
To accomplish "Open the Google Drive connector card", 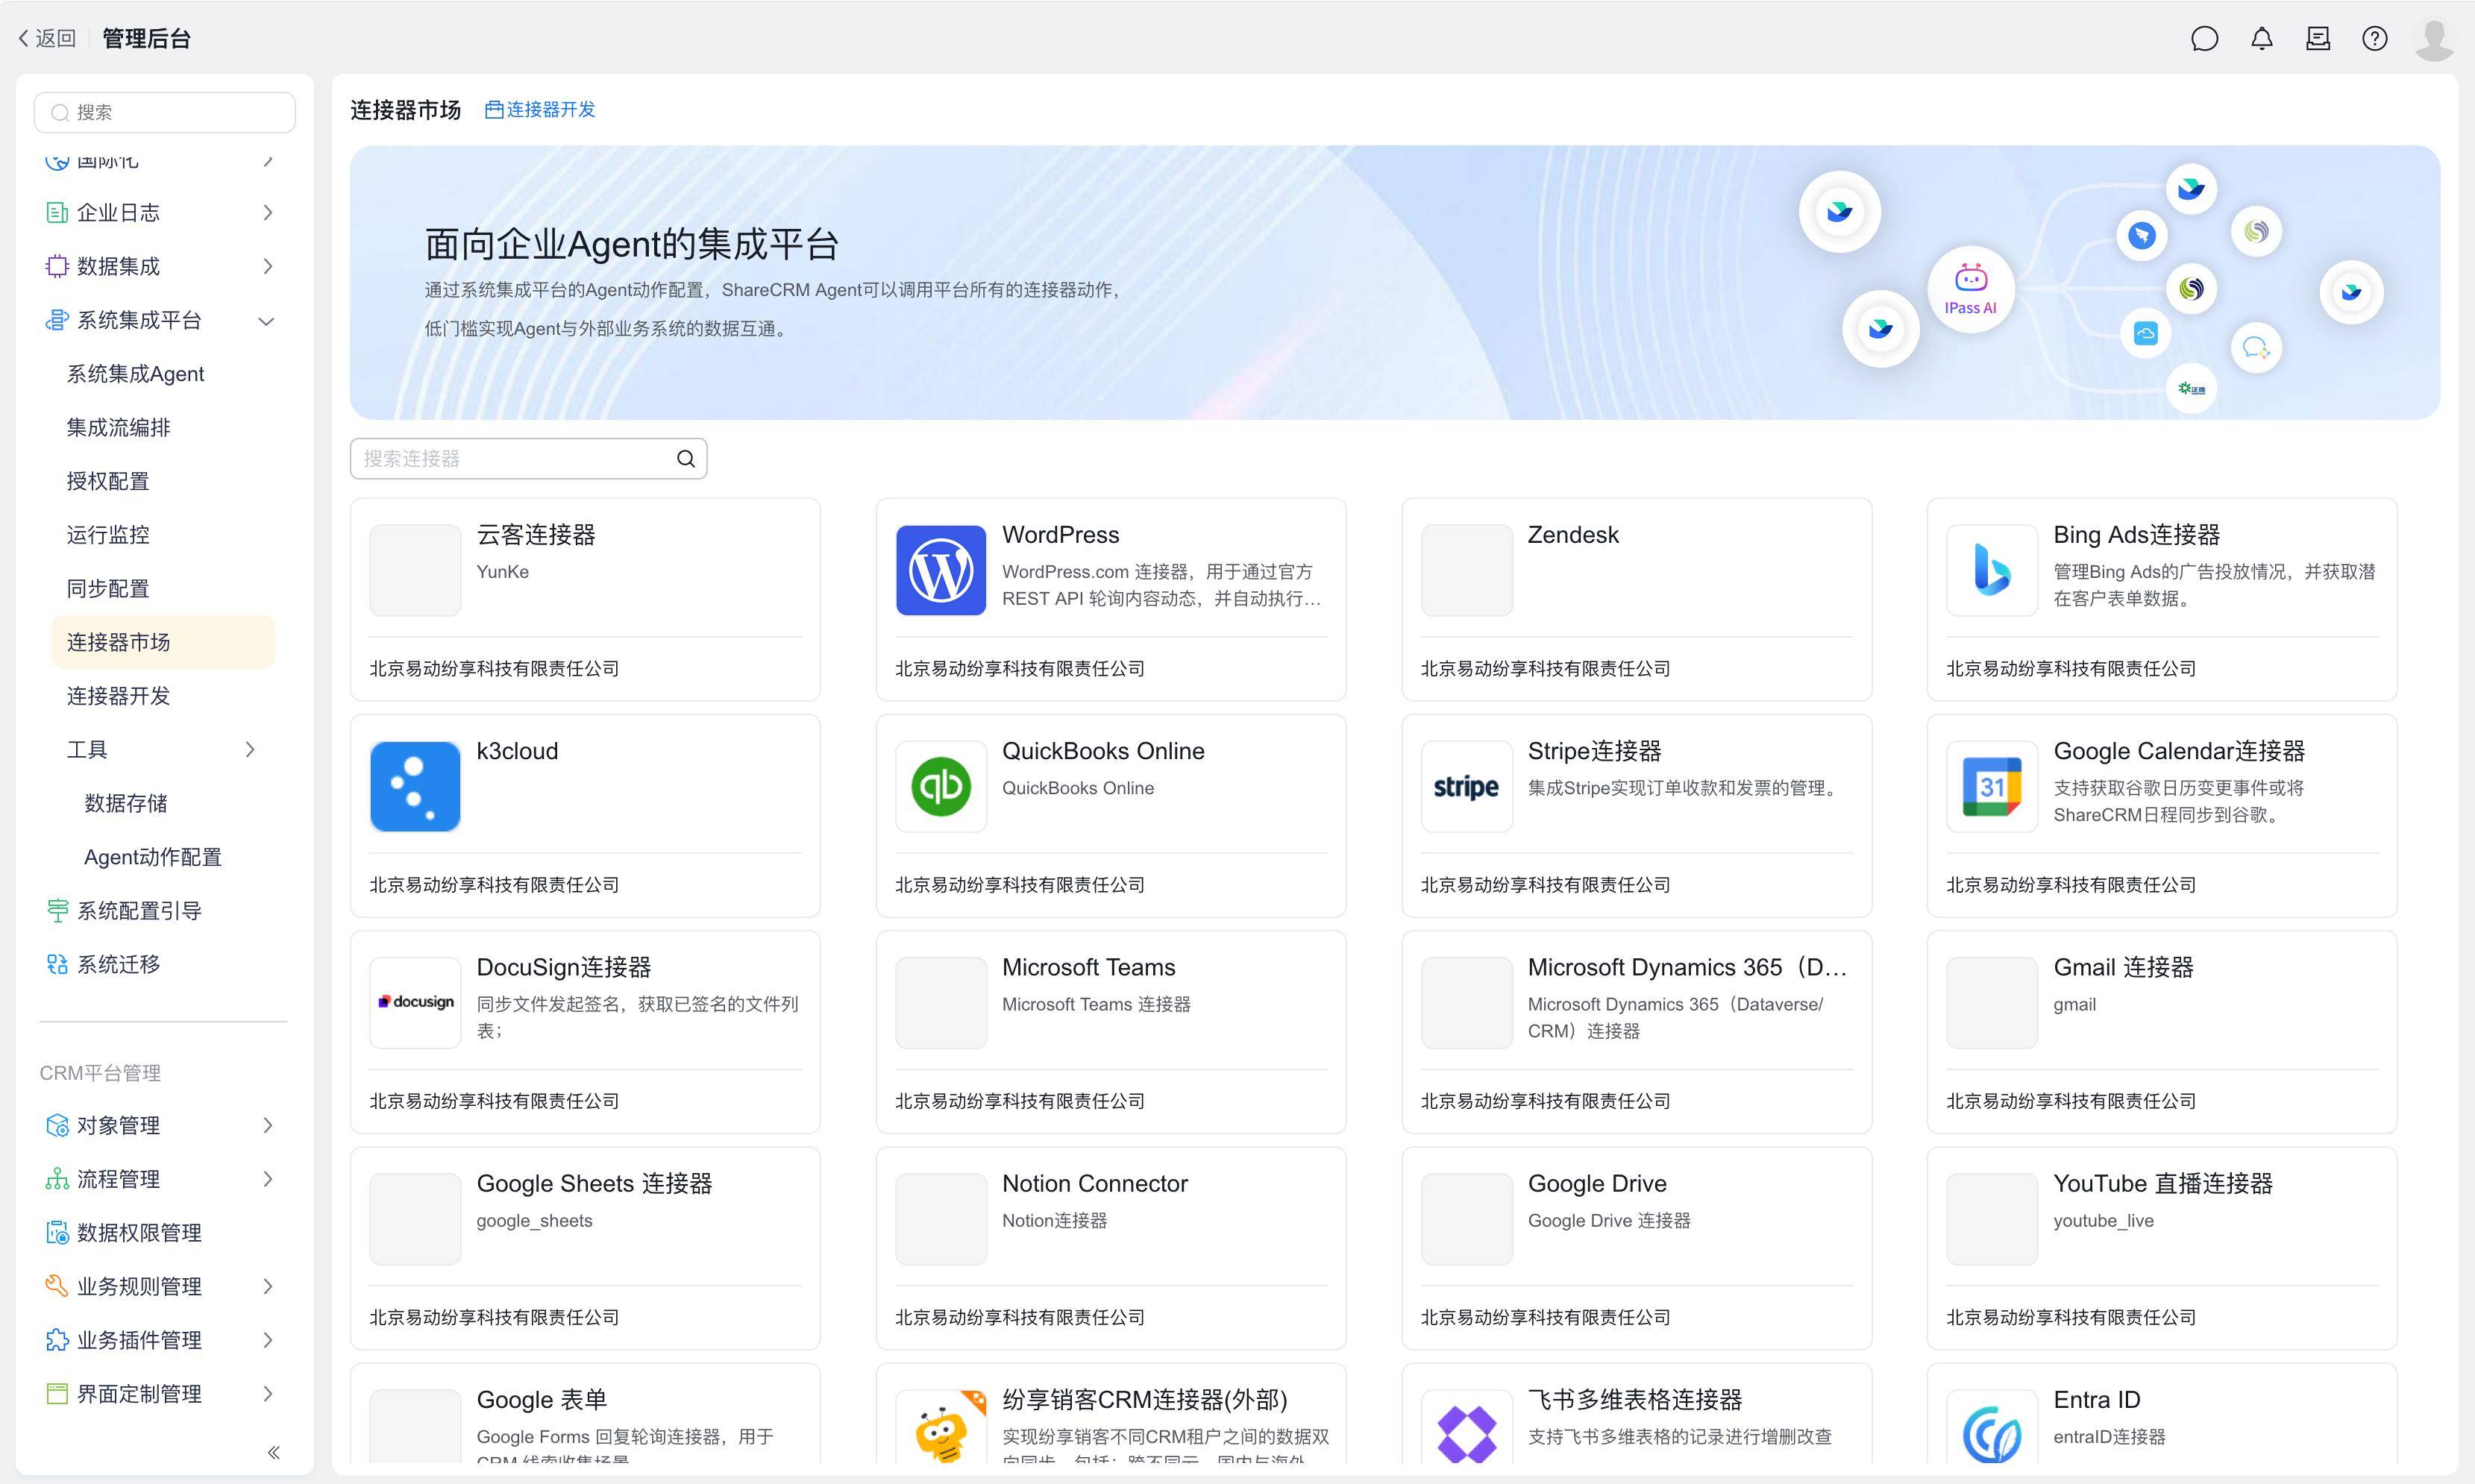I will pyautogui.click(x=1636, y=1248).
